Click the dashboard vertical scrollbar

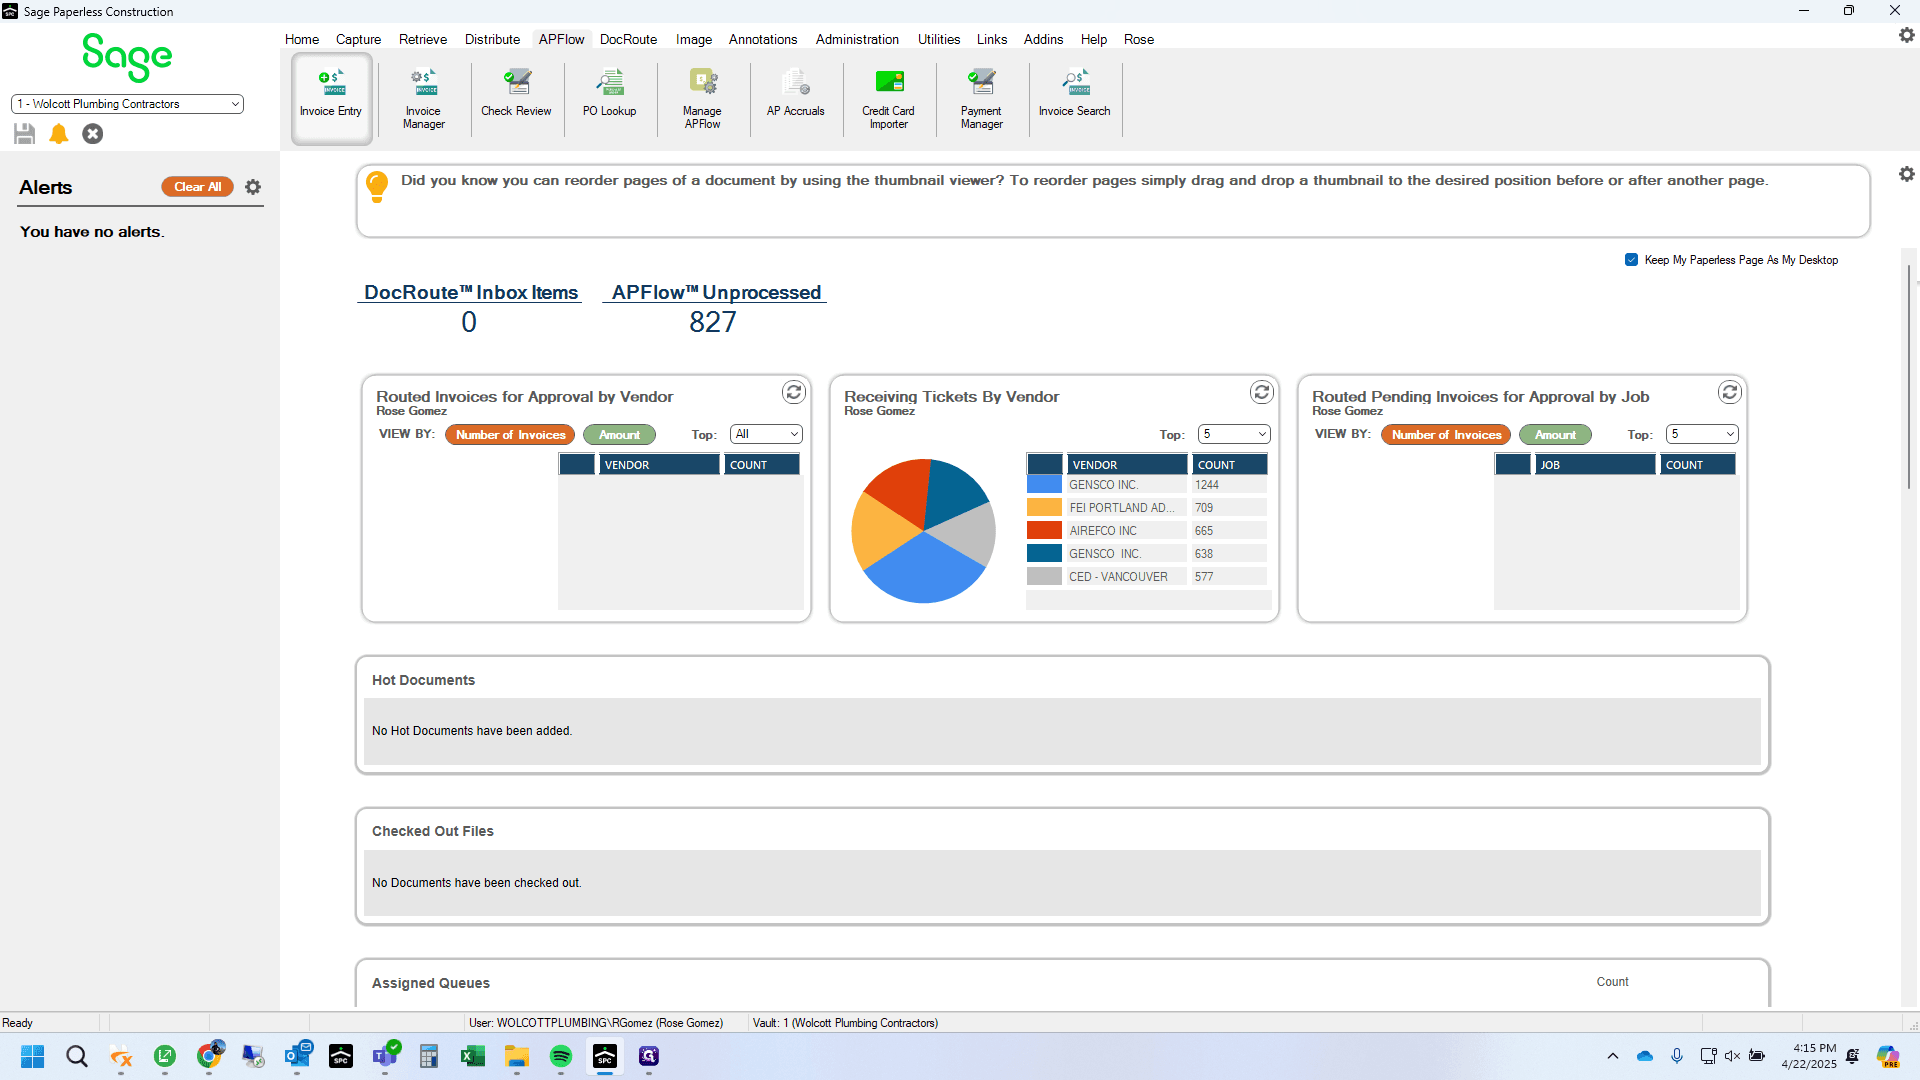click(x=1908, y=378)
